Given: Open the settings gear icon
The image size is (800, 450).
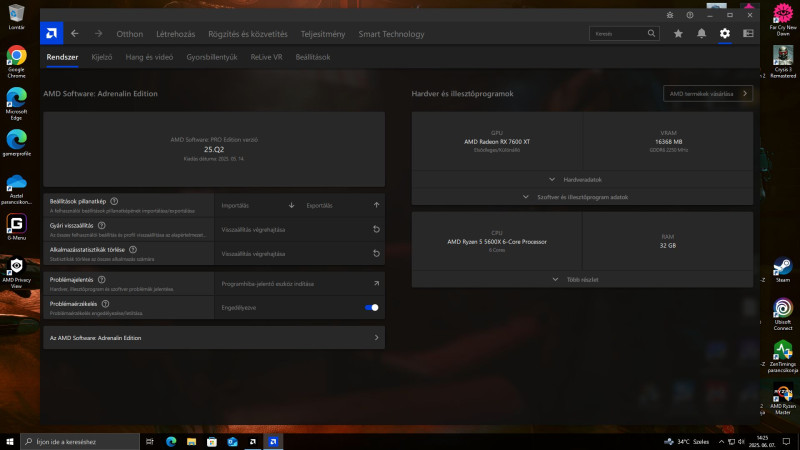Looking at the screenshot, I should (x=725, y=34).
